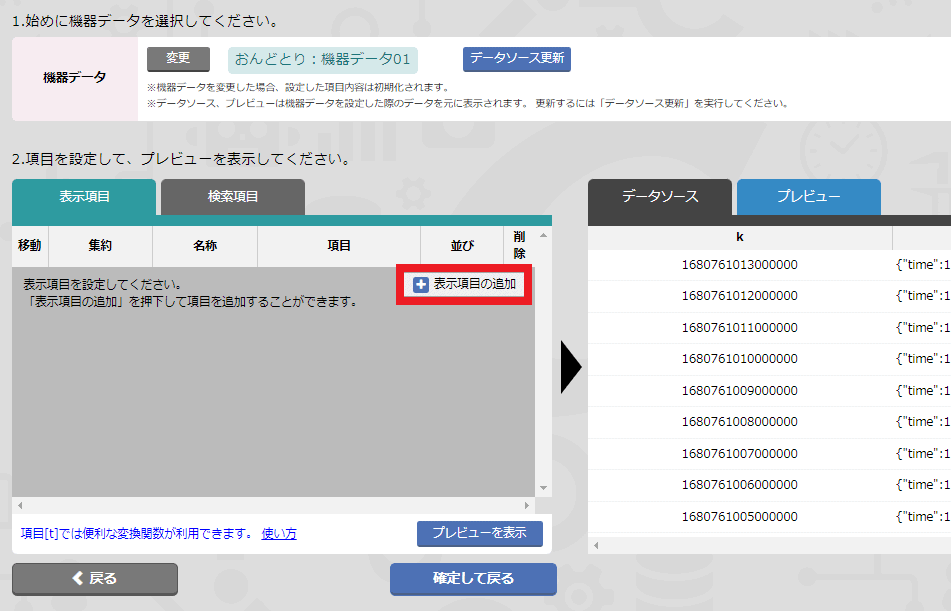Switch to the 表示項目 tab
The image size is (951, 611).
click(84, 197)
